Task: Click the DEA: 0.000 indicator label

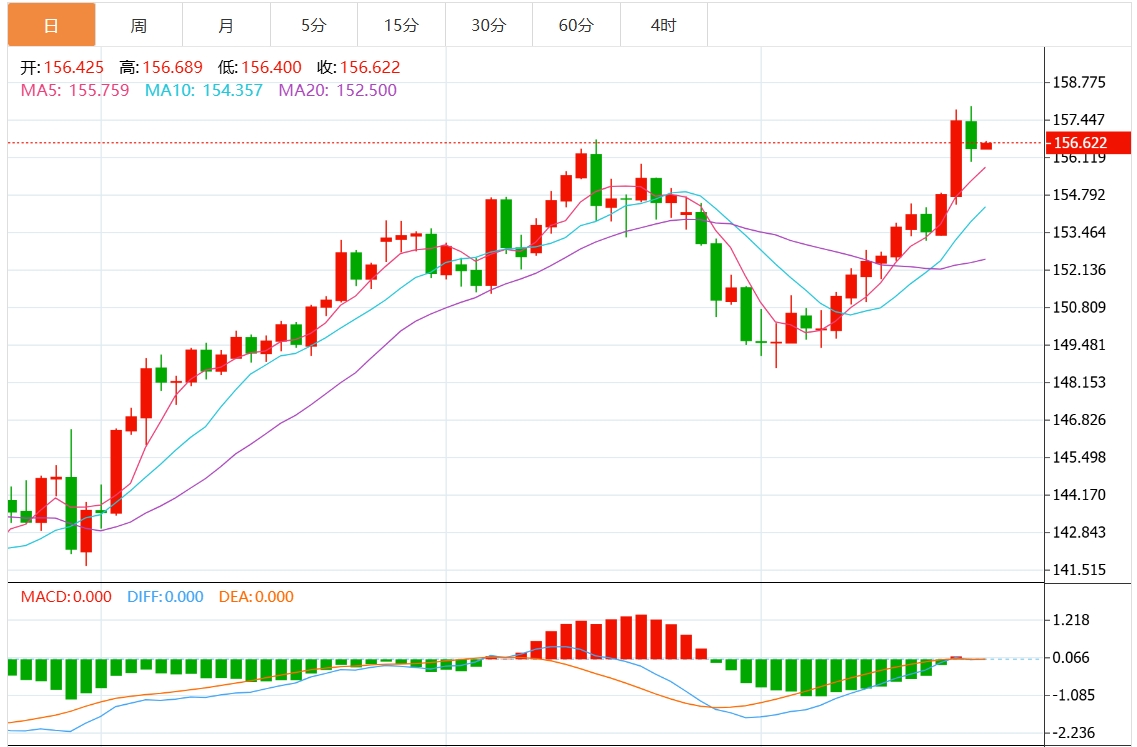Action: coord(256,597)
